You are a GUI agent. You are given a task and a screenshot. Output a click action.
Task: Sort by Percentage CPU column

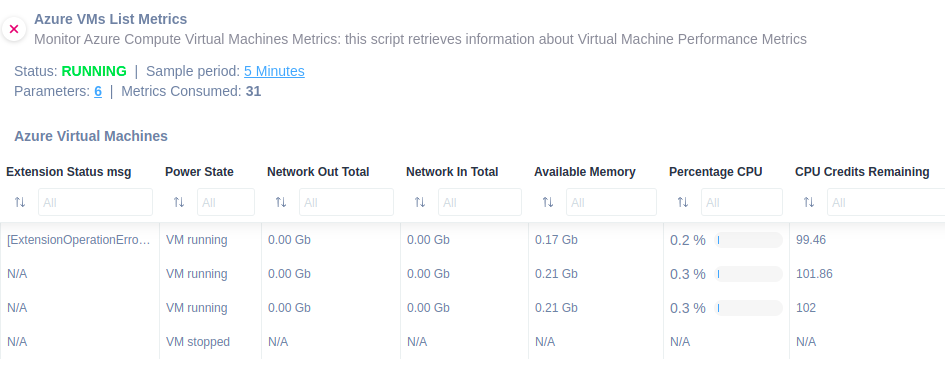click(x=682, y=202)
